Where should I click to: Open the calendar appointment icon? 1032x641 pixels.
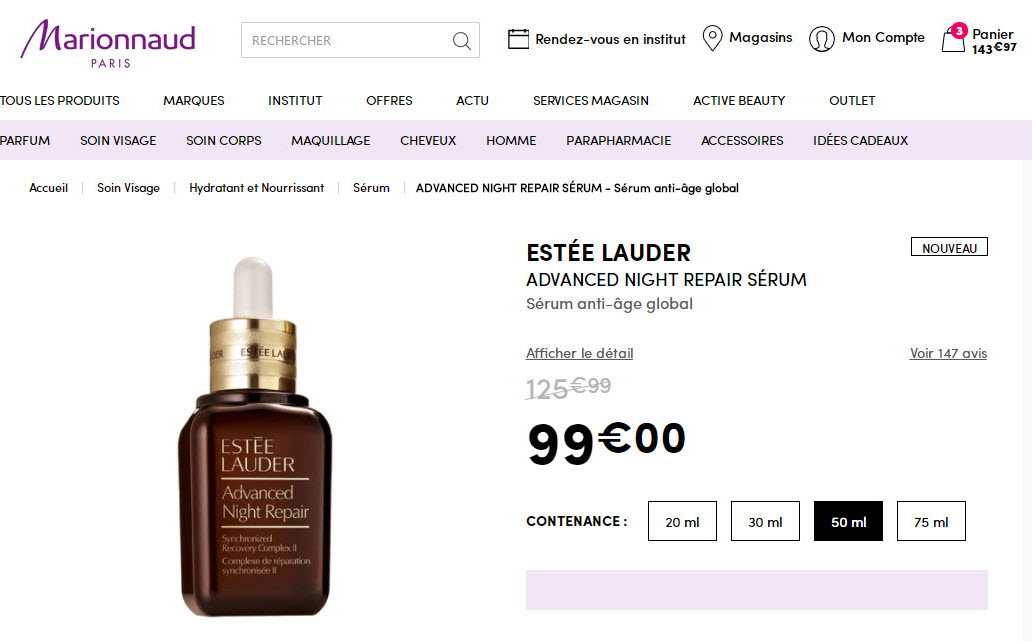(518, 39)
